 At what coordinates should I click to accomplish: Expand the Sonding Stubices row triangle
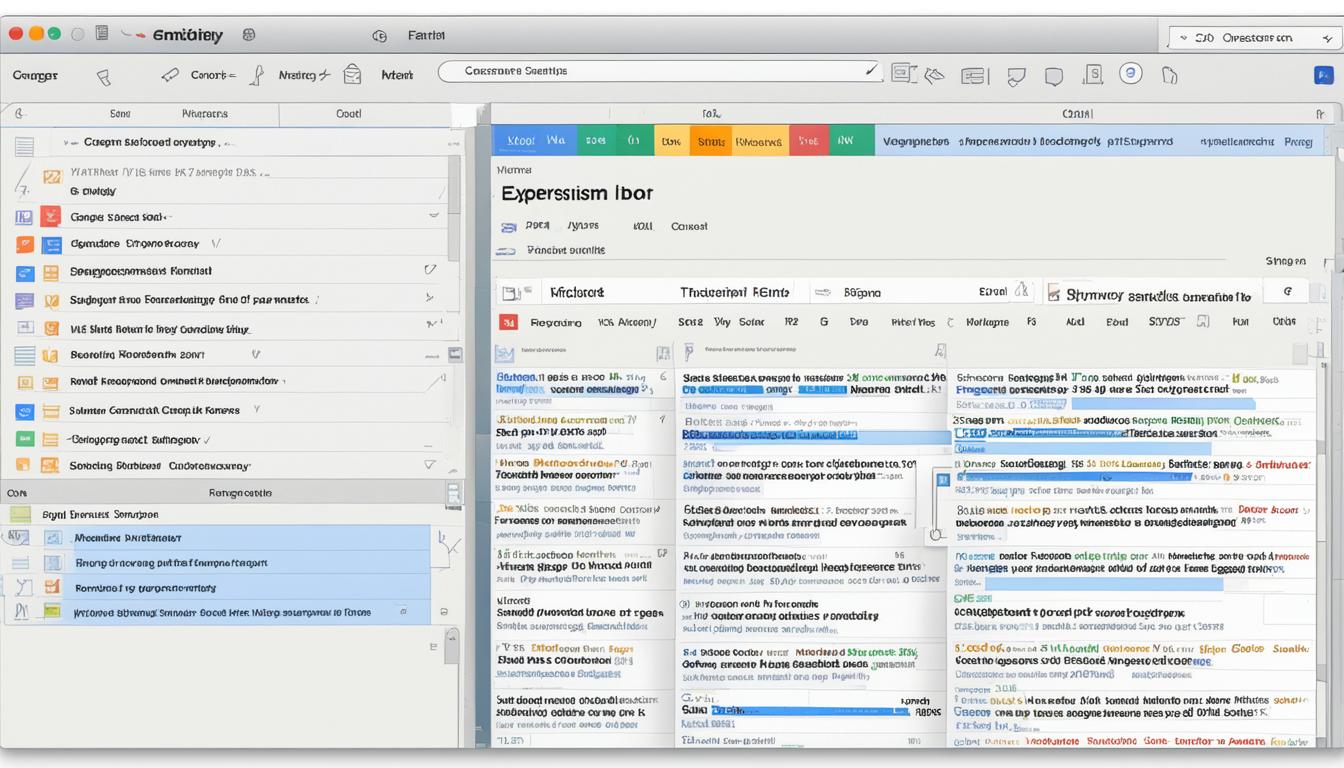tap(430, 465)
